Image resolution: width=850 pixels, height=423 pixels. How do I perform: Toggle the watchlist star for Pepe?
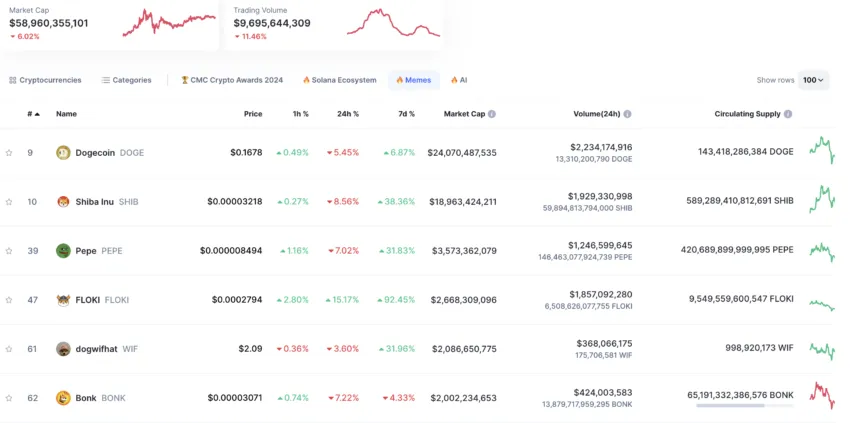(x=9, y=251)
